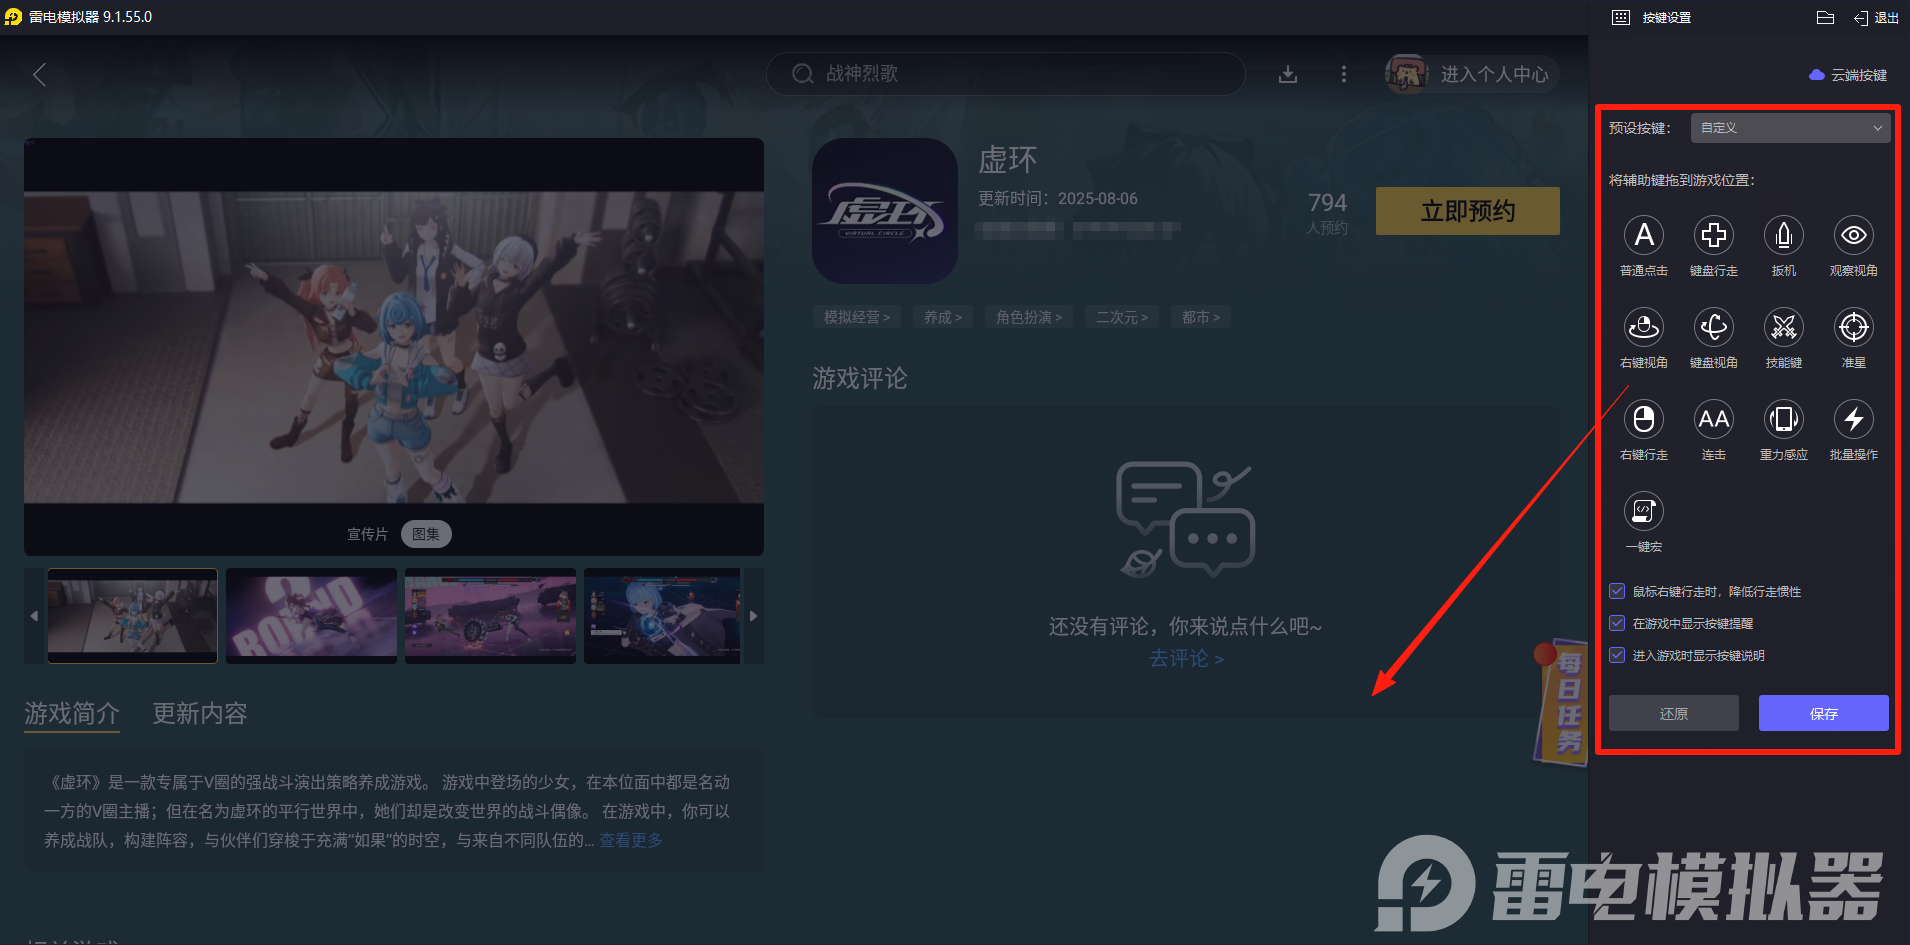The image size is (1910, 945).
Task: Open the cloud key mapping 云端按键 panel
Action: coord(1846,74)
